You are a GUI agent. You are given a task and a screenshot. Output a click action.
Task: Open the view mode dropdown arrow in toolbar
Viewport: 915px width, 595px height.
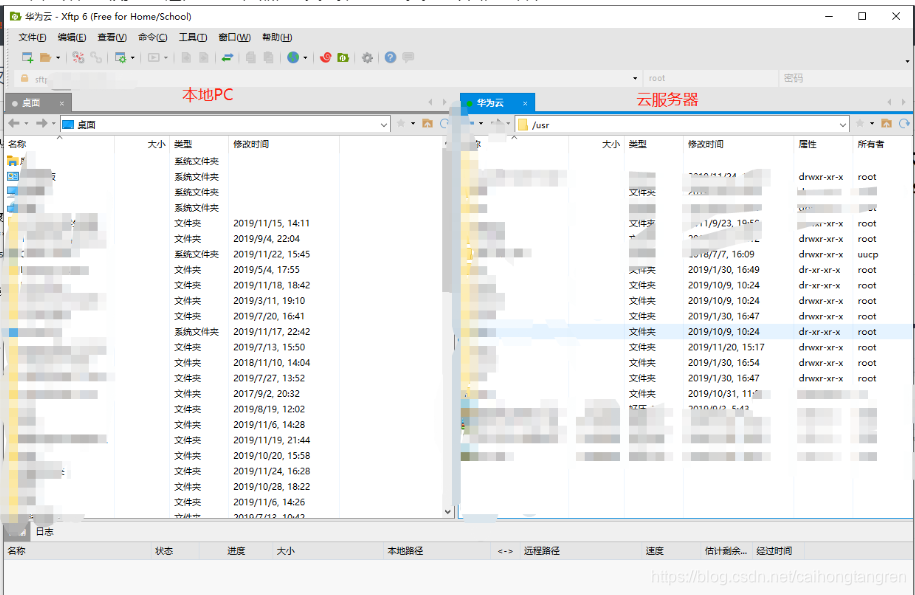164,58
